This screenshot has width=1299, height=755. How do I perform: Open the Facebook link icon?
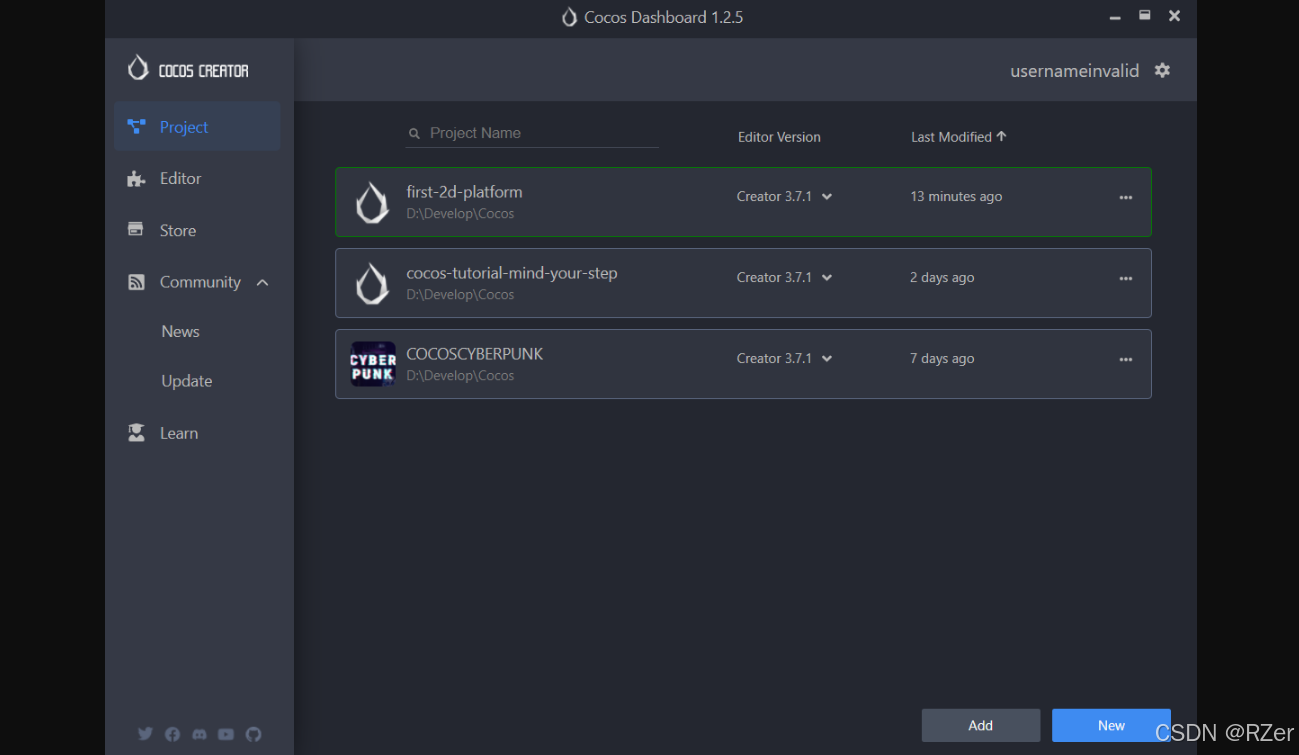coord(172,734)
